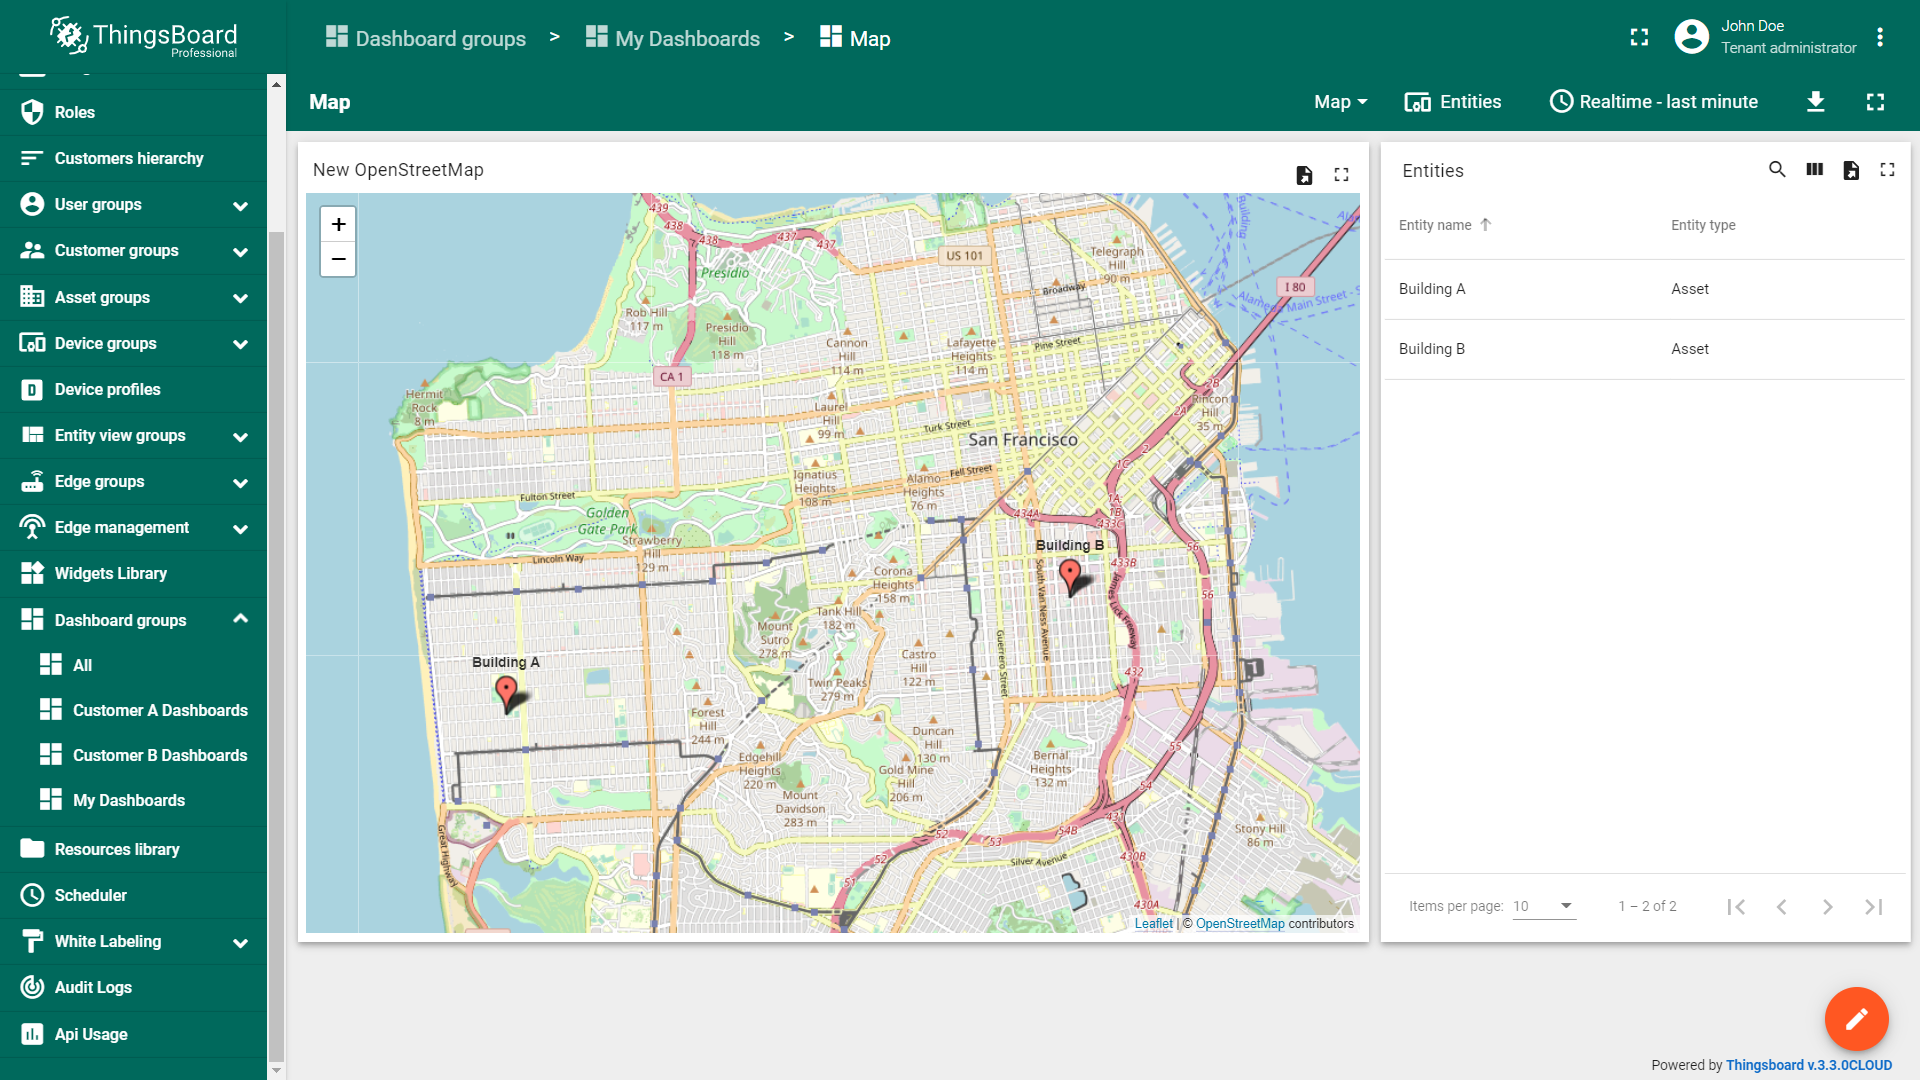This screenshot has height=1080, width=1920.
Task: Open Resources library page
Action: point(134,849)
